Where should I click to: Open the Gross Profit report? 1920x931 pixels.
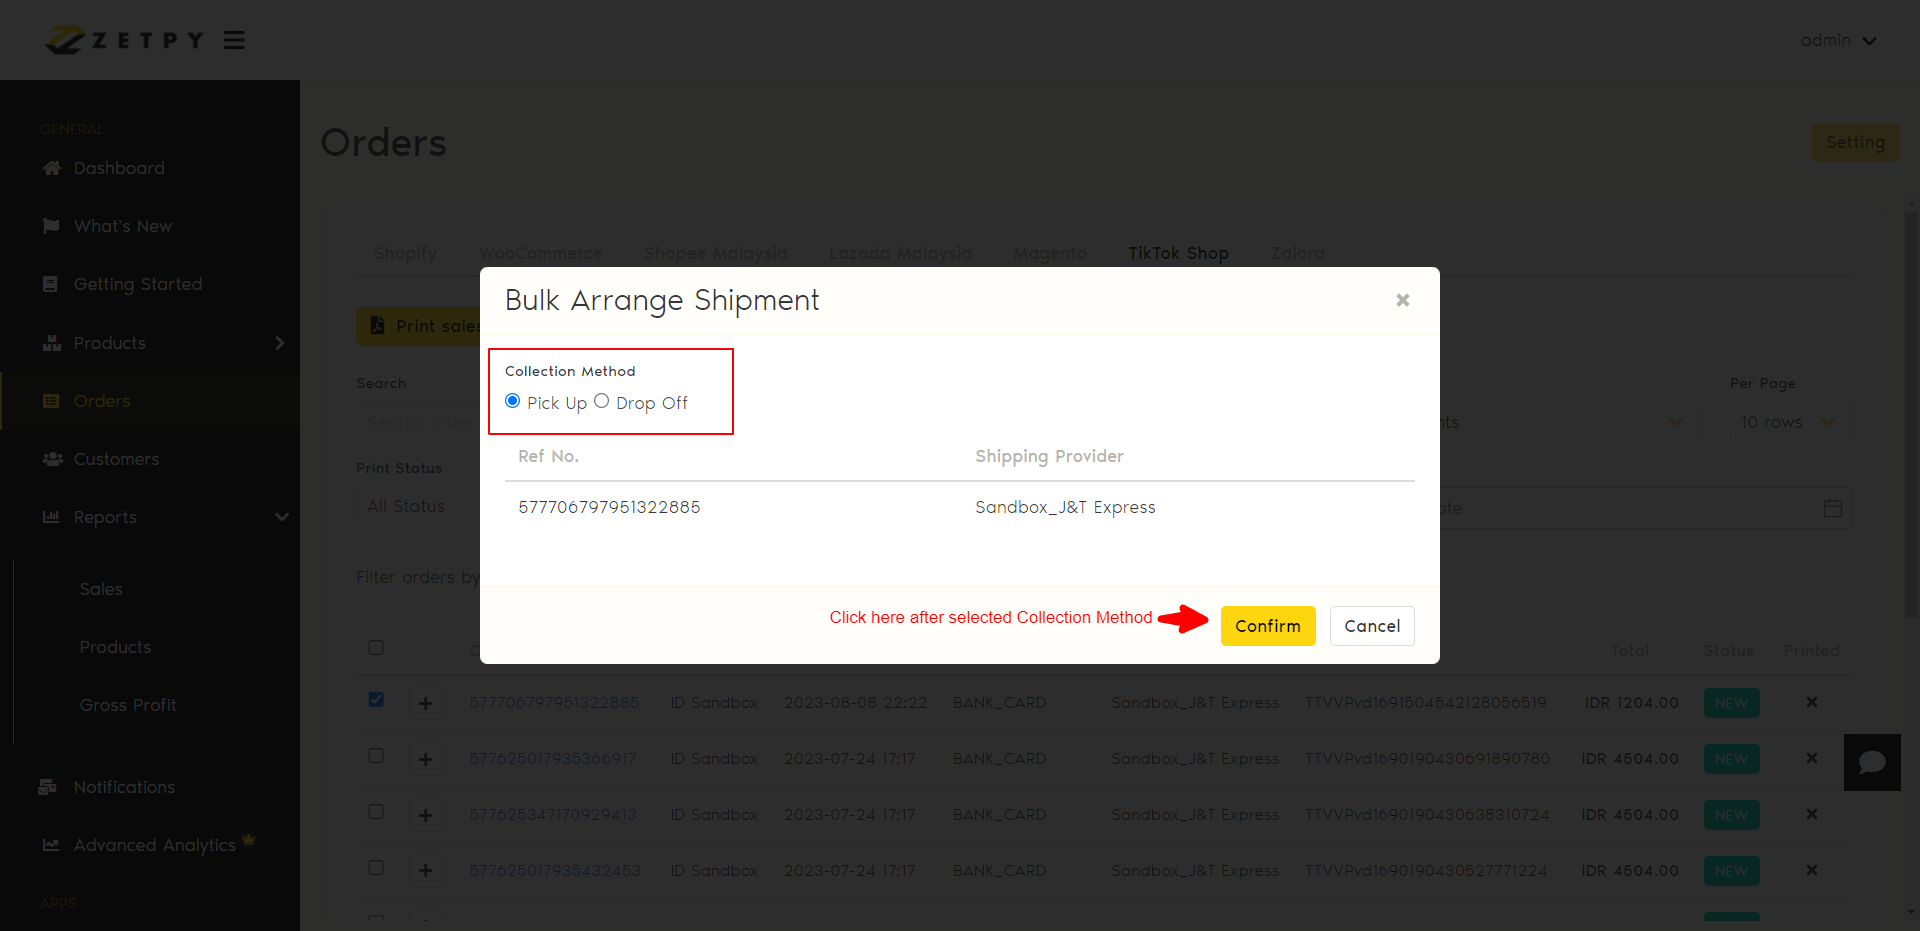[x=128, y=705]
